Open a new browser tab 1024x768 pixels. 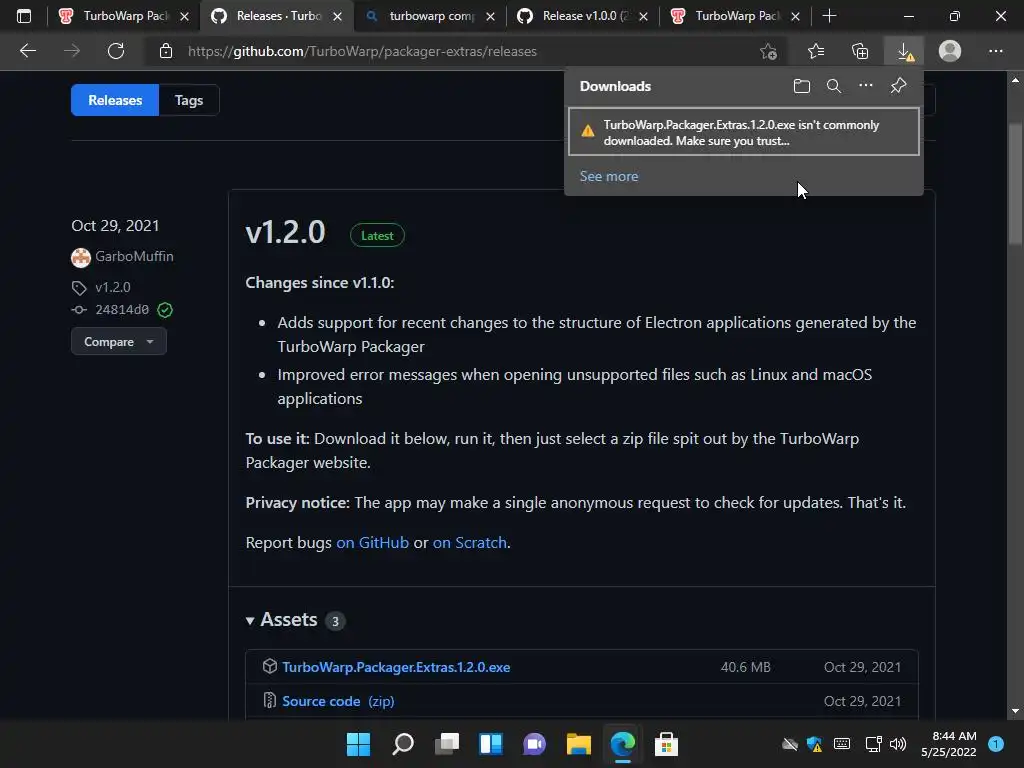click(829, 16)
